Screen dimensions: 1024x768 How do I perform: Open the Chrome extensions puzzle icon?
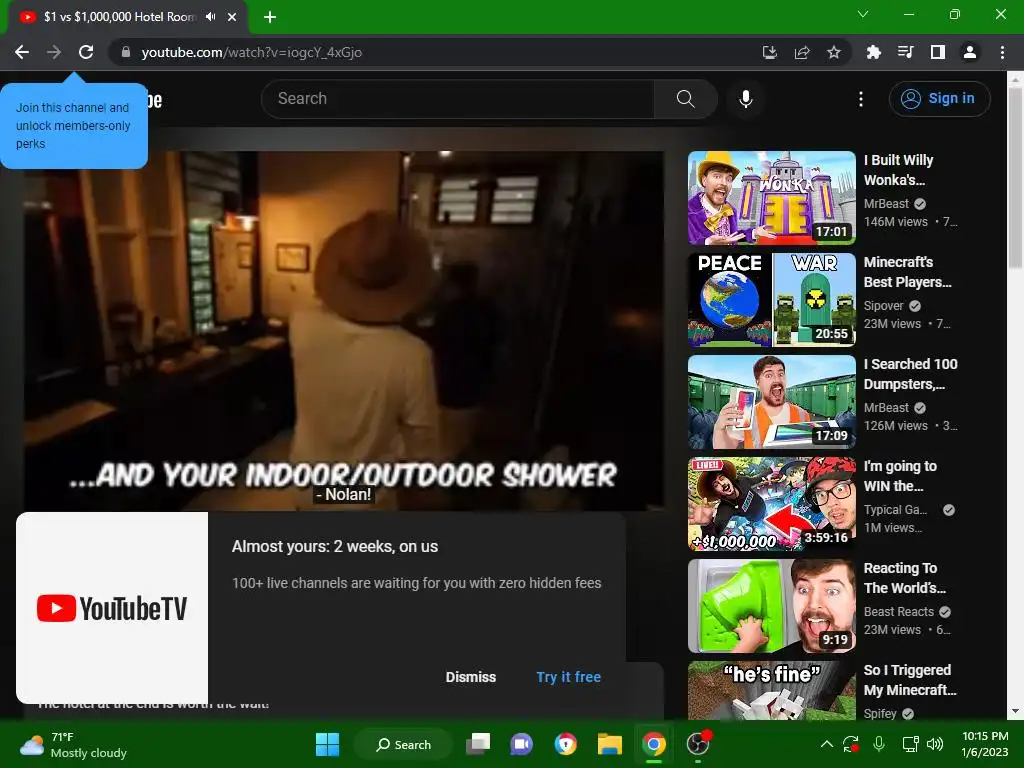coord(874,52)
